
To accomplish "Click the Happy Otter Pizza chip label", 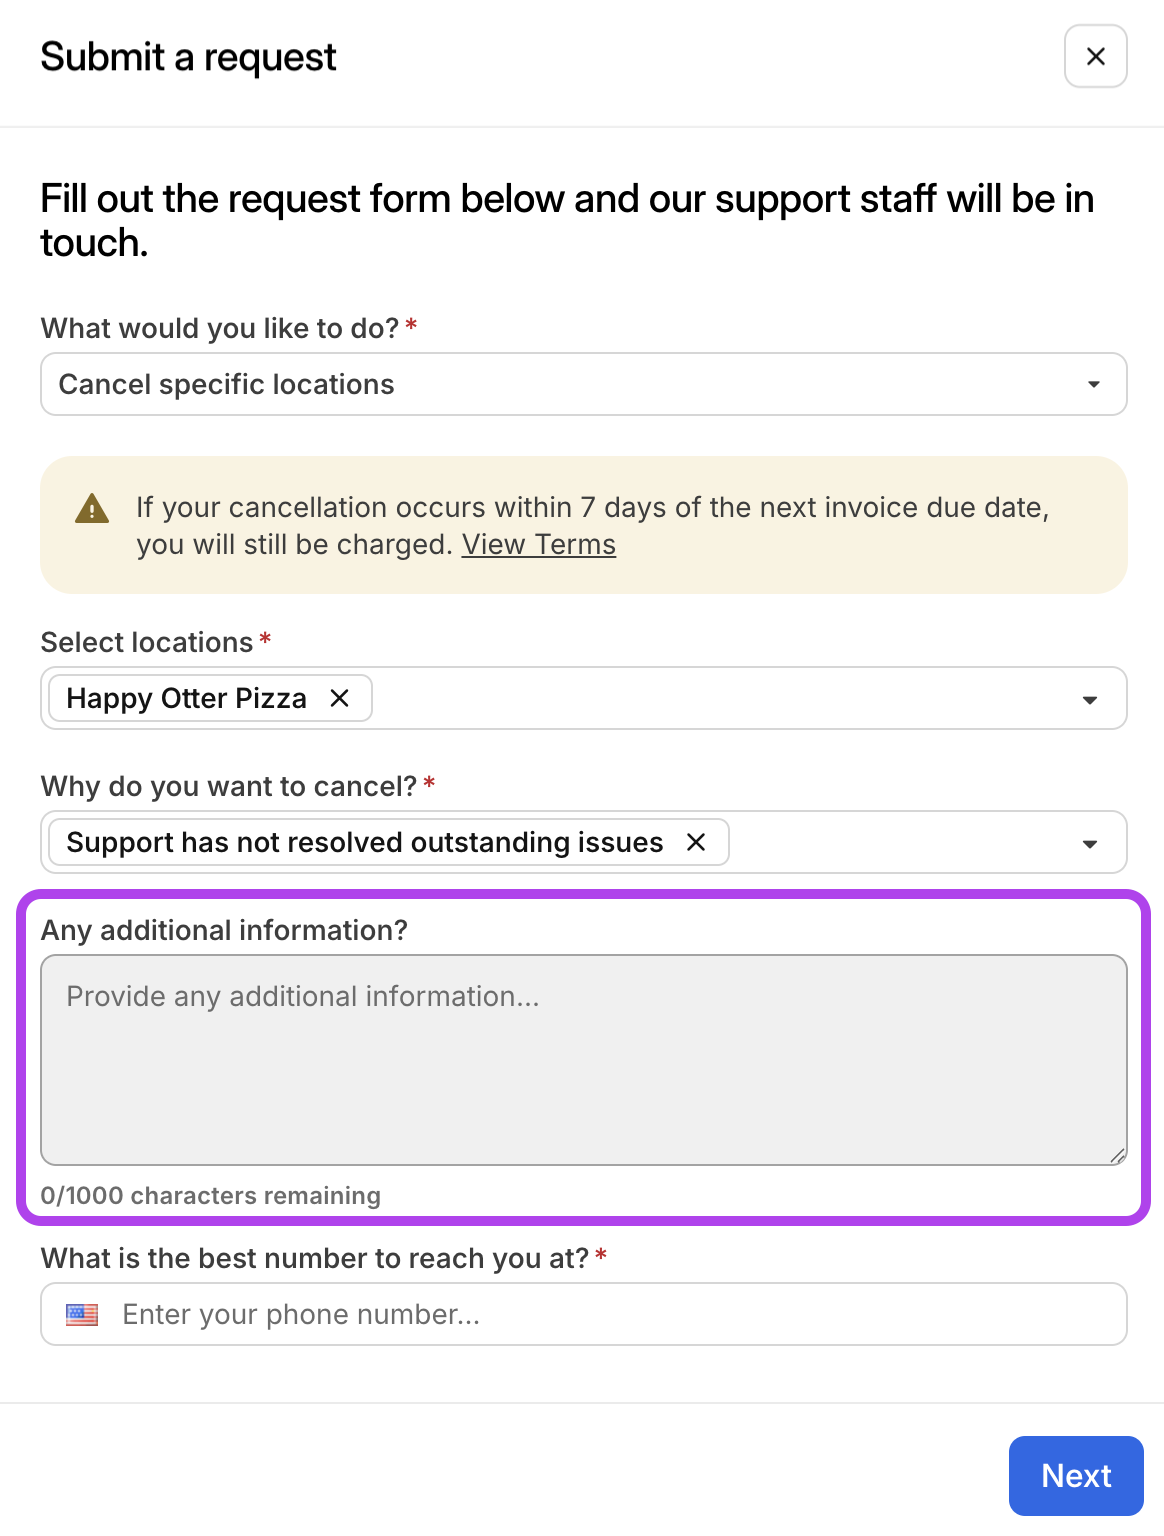I will pos(187,698).
